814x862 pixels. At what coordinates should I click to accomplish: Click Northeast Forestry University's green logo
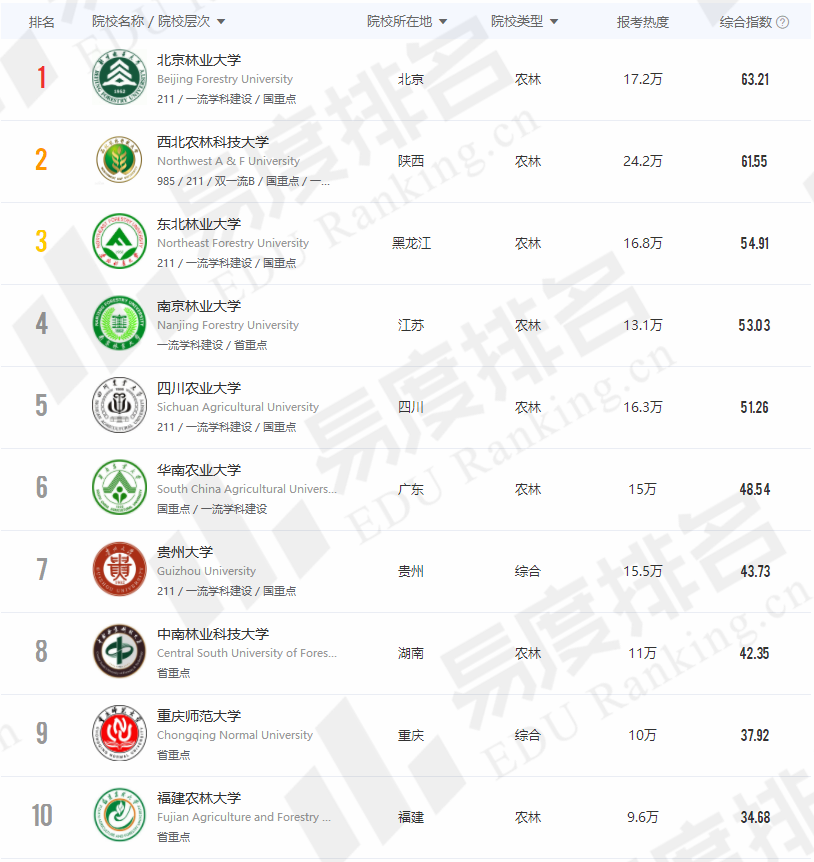[119, 243]
